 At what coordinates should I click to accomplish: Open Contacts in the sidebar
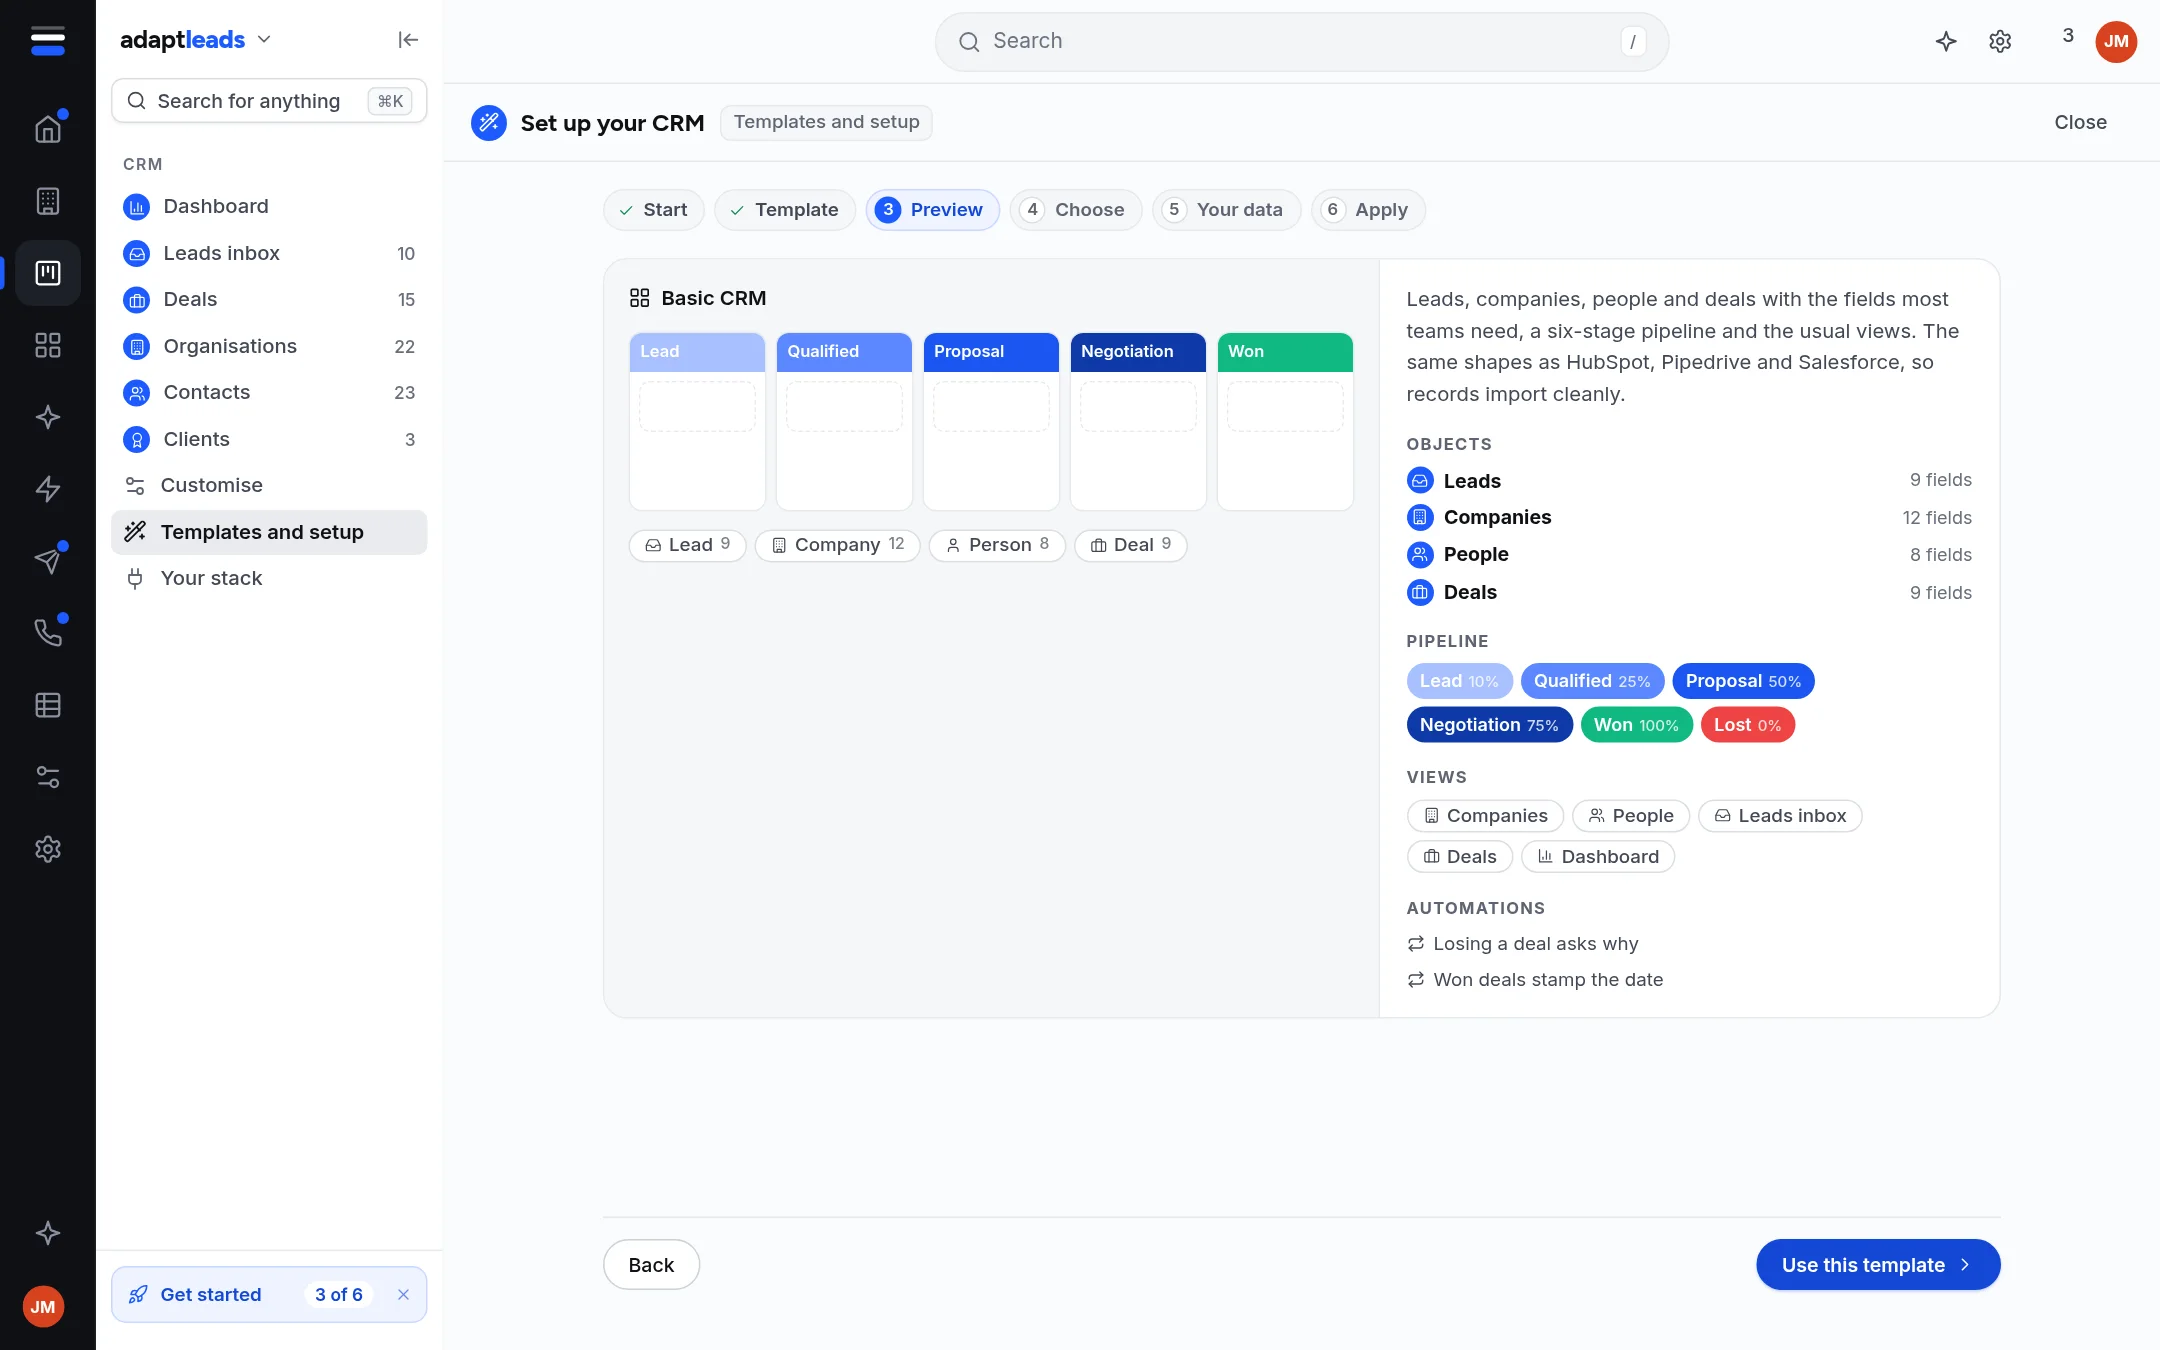coord(269,393)
